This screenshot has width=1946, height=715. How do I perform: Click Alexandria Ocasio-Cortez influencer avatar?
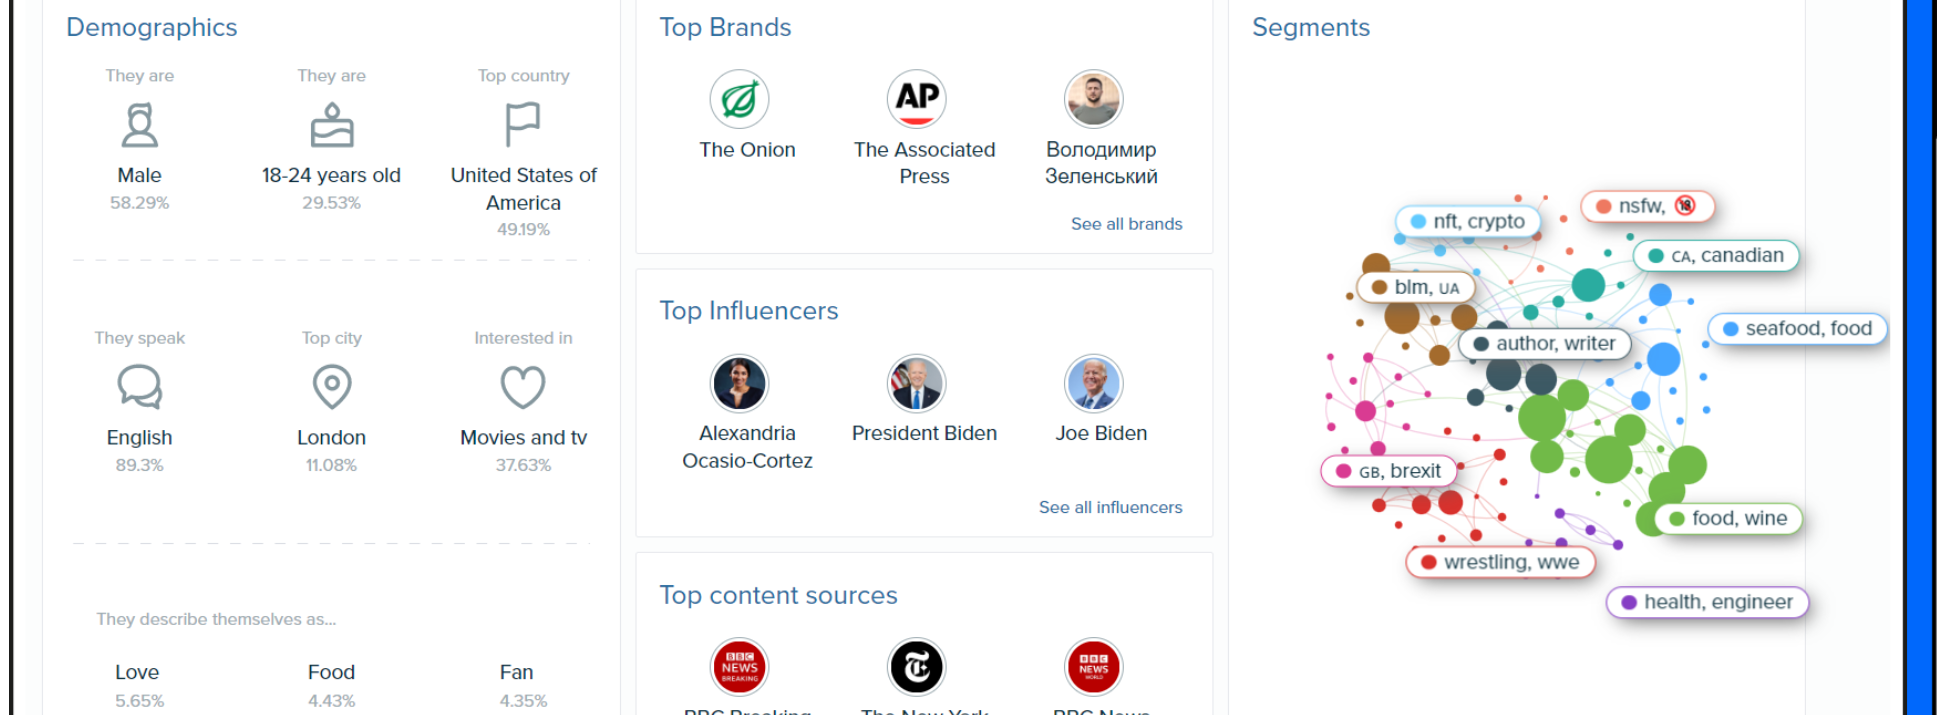pos(739,383)
